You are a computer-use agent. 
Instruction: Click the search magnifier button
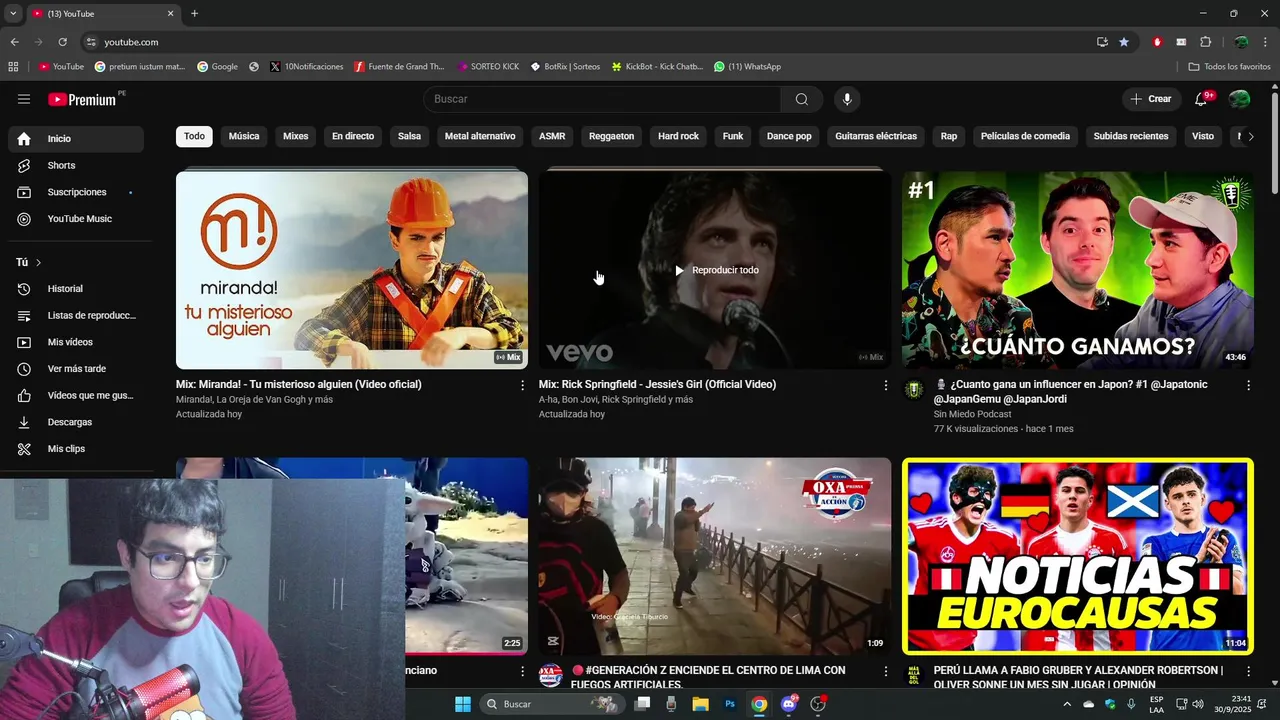(x=802, y=99)
